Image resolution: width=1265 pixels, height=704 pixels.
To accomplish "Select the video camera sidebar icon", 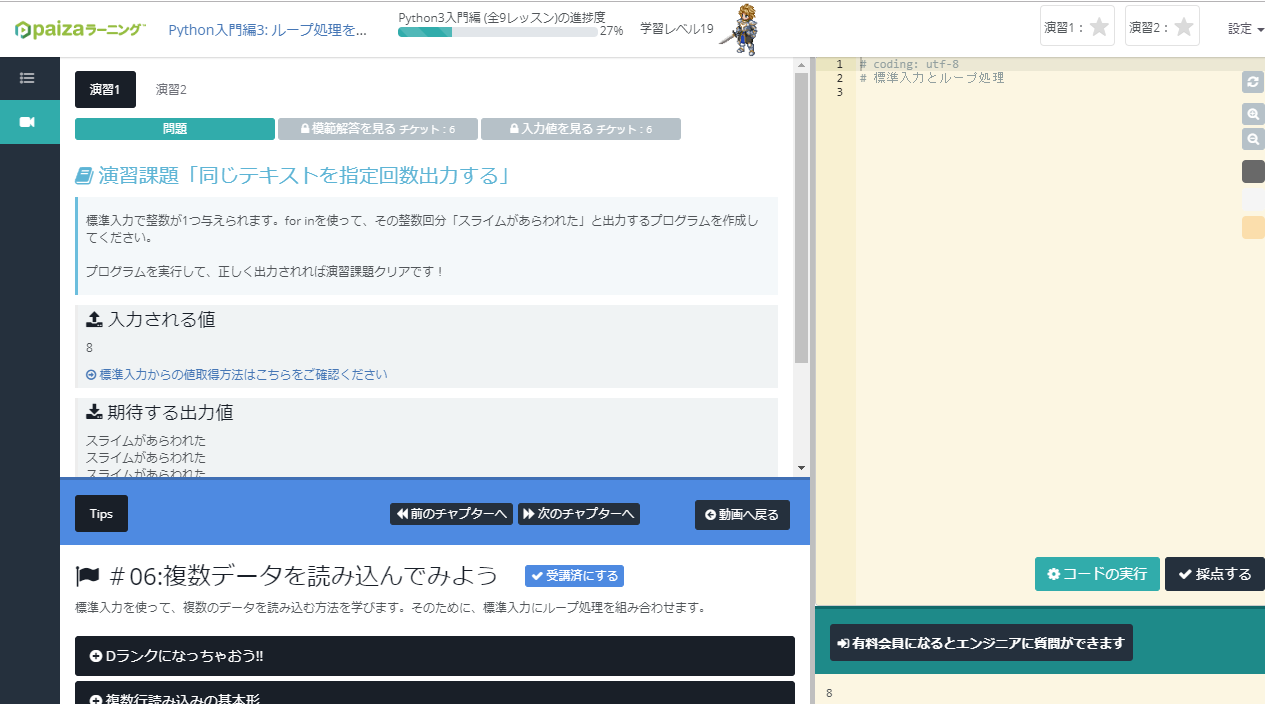I will click(x=27, y=122).
